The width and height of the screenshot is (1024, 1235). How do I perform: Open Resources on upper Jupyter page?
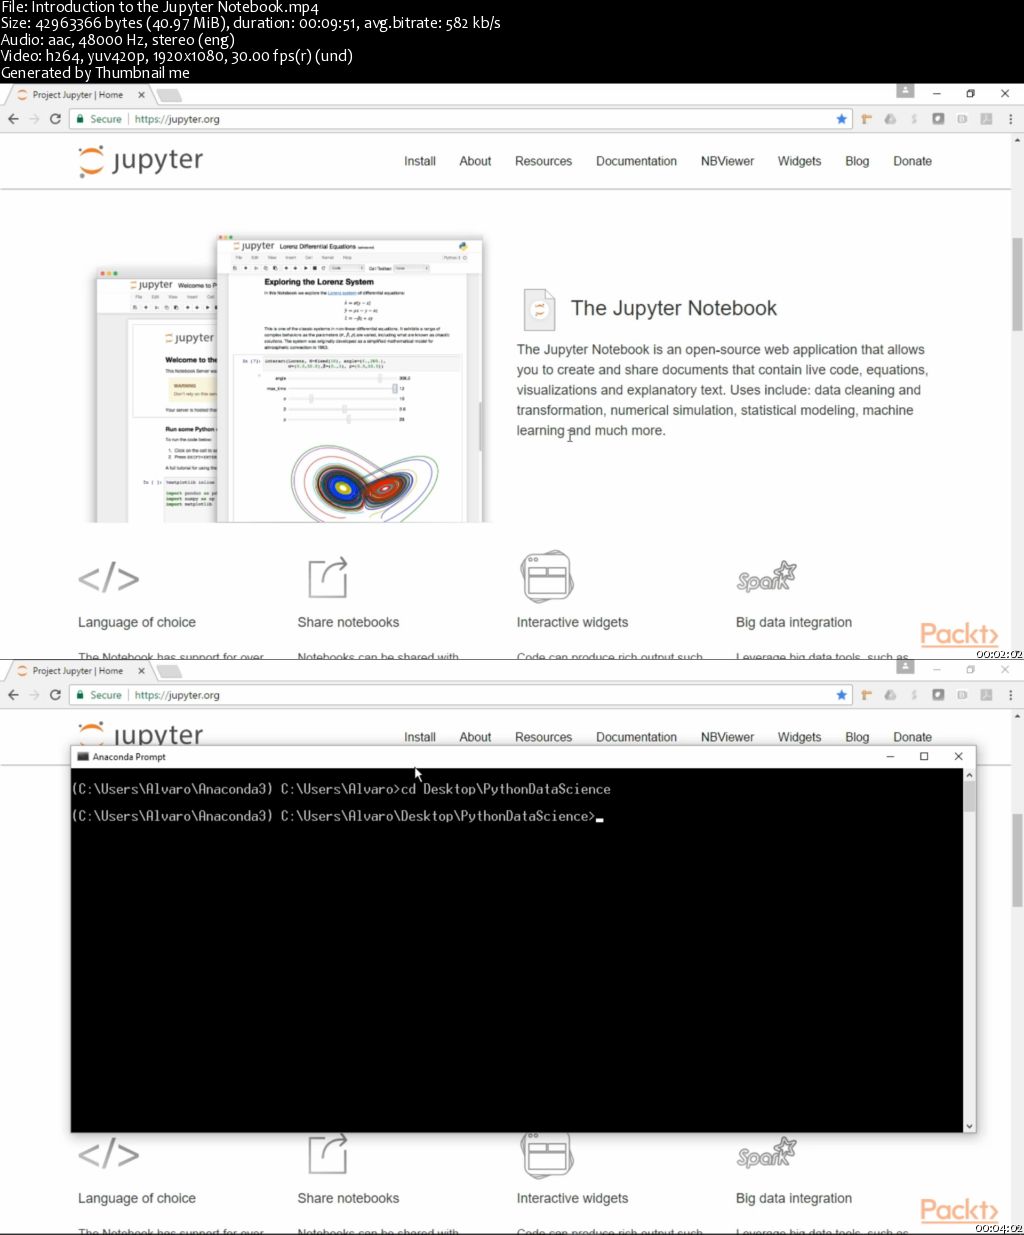coord(544,161)
